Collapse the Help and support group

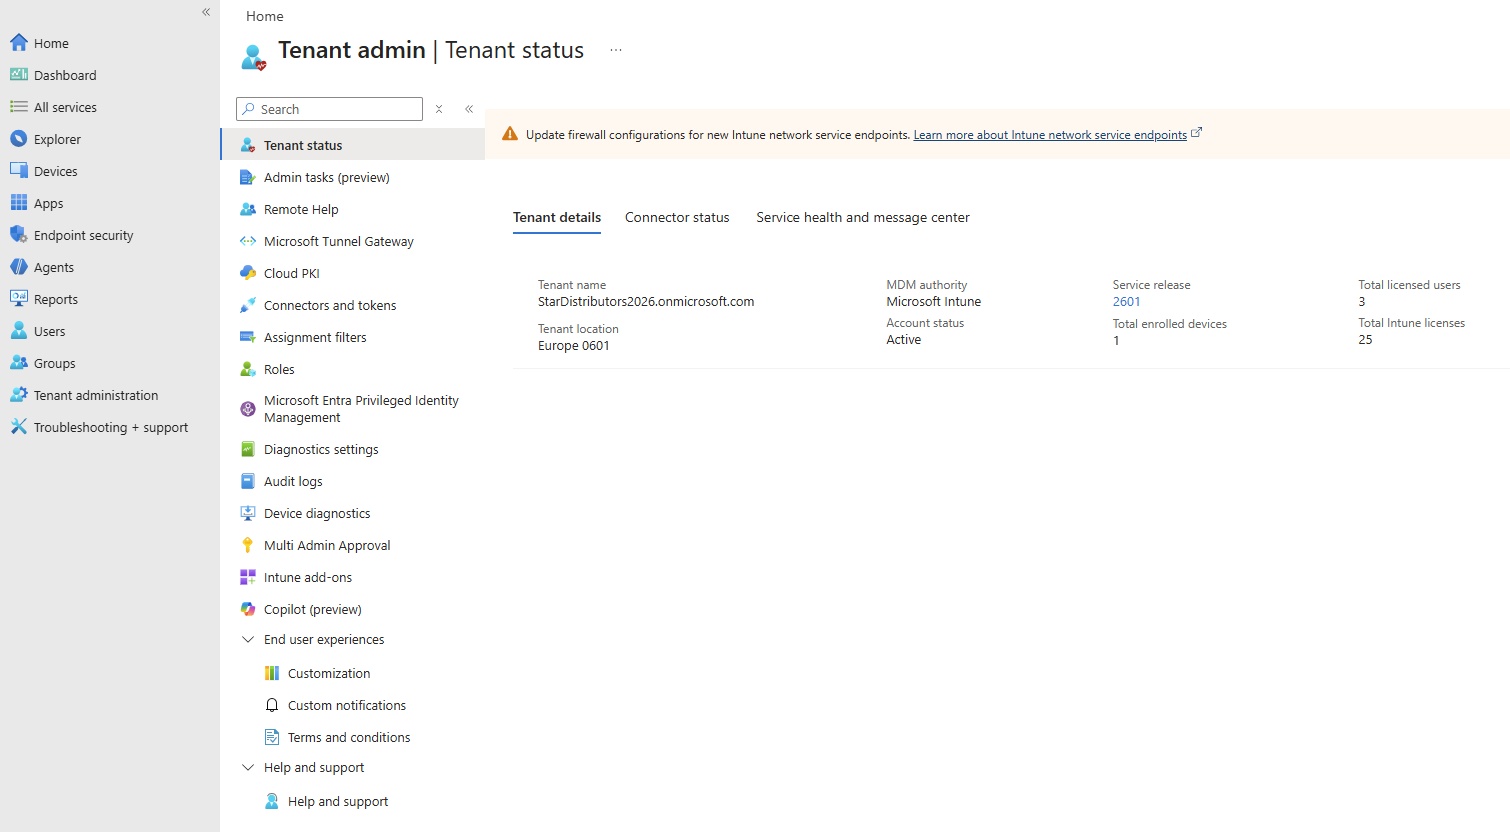[x=248, y=768]
